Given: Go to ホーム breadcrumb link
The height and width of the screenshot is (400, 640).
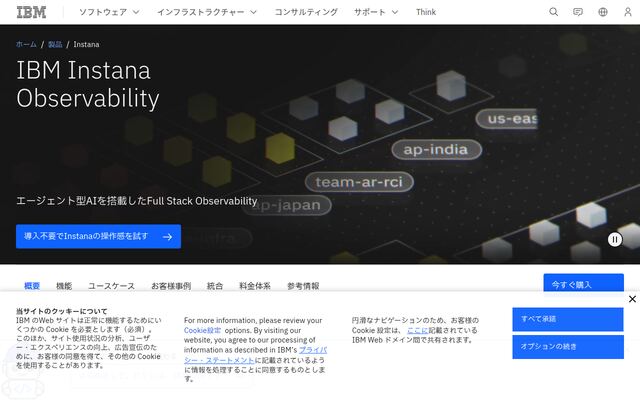Looking at the screenshot, I should pyautogui.click(x=26, y=44).
